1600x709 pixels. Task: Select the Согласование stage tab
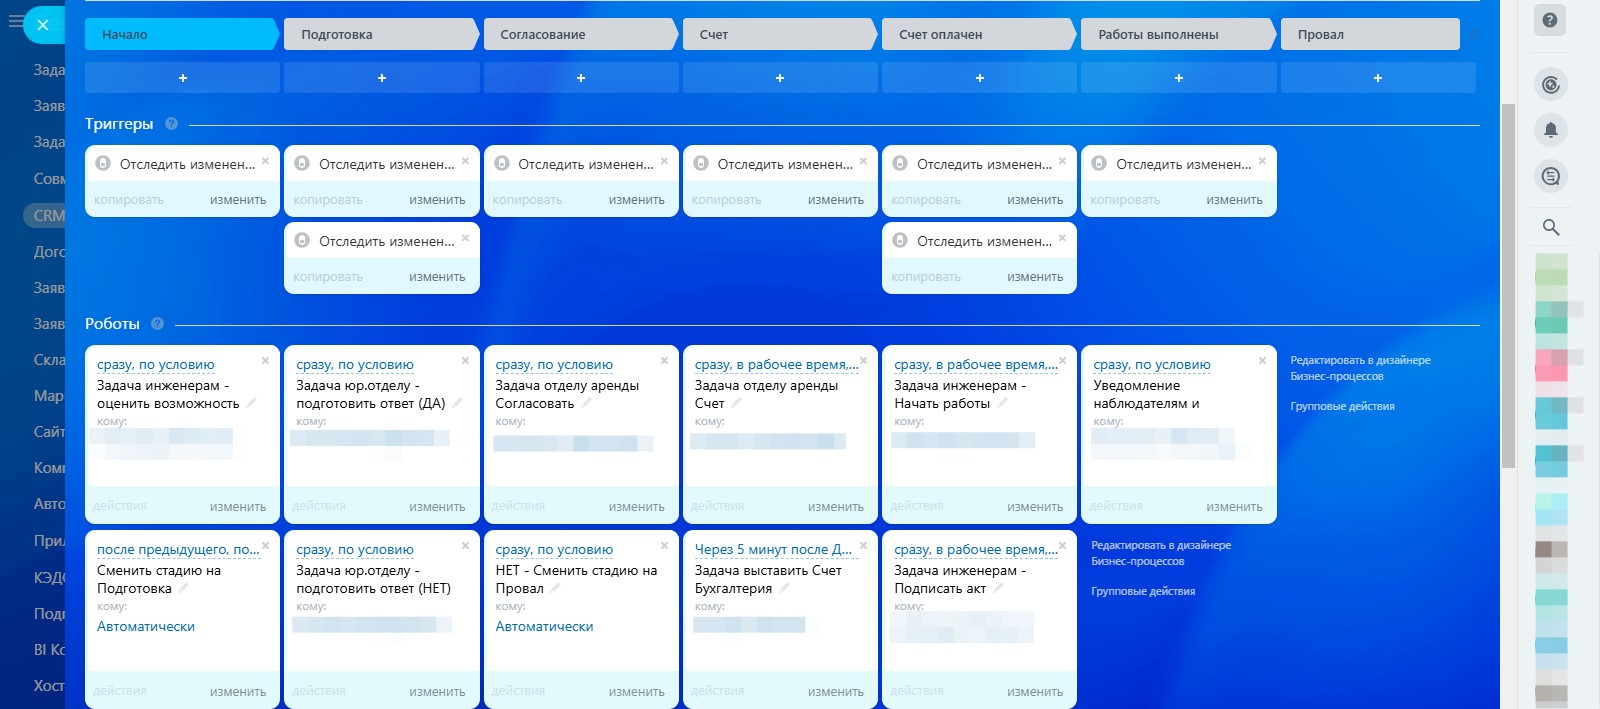click(578, 34)
